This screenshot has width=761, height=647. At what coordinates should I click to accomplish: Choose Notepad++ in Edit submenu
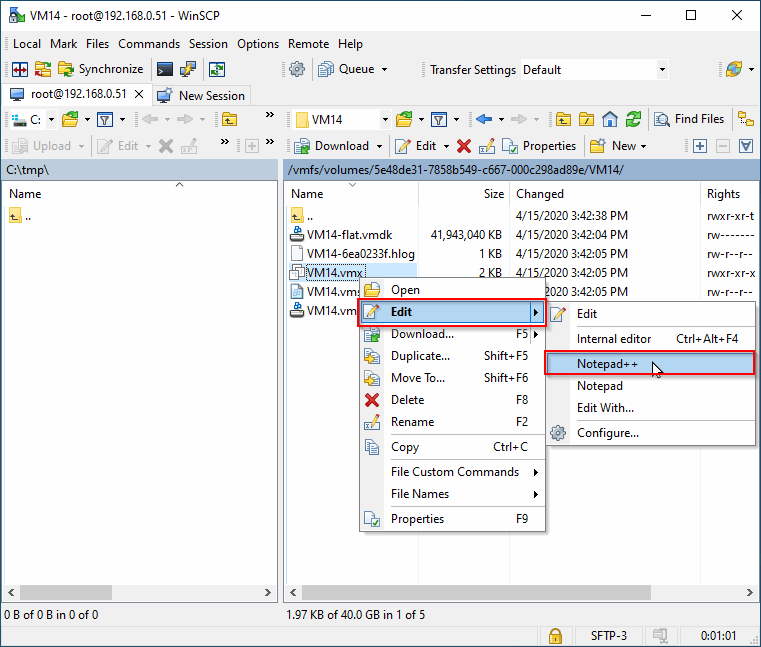(x=650, y=364)
